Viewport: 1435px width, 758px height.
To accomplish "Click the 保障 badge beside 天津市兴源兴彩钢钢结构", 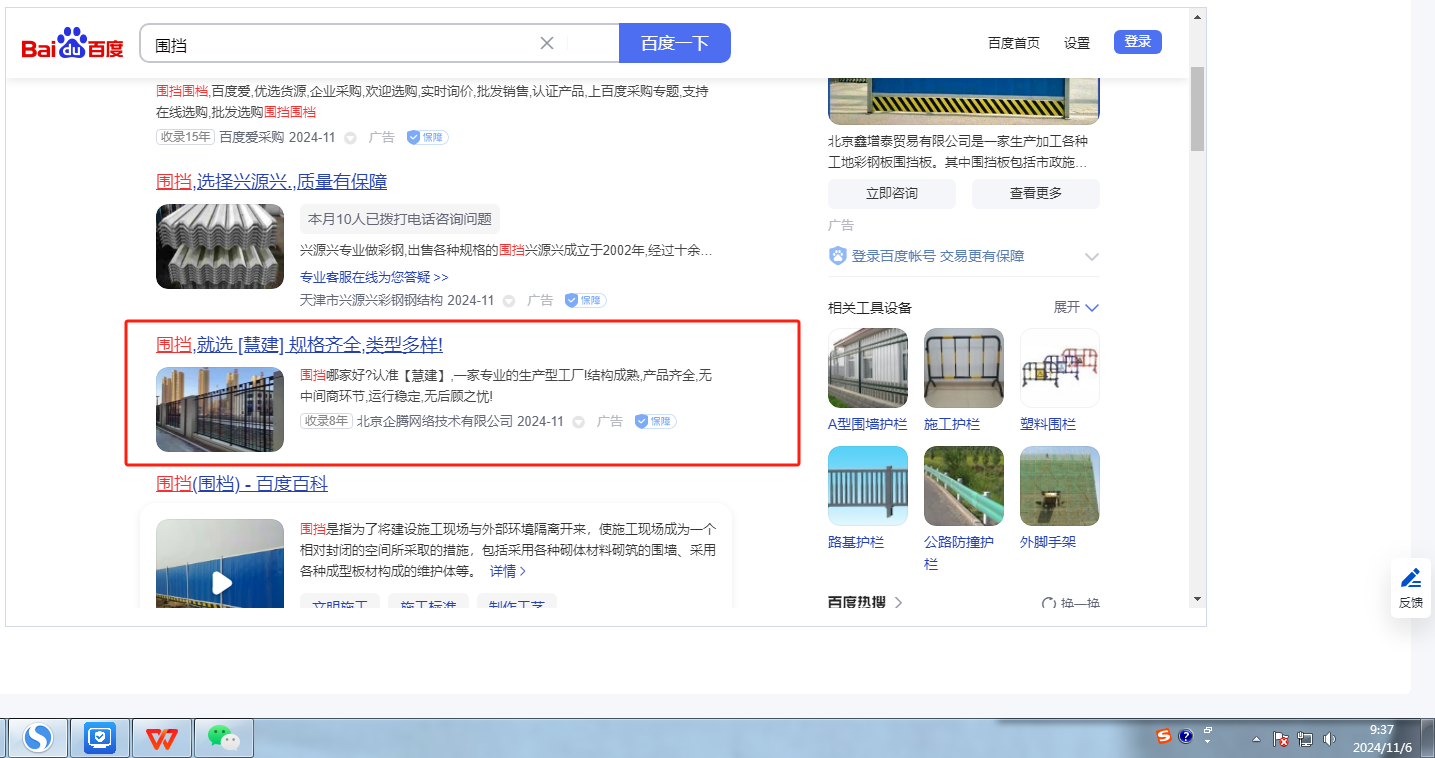I will point(585,300).
